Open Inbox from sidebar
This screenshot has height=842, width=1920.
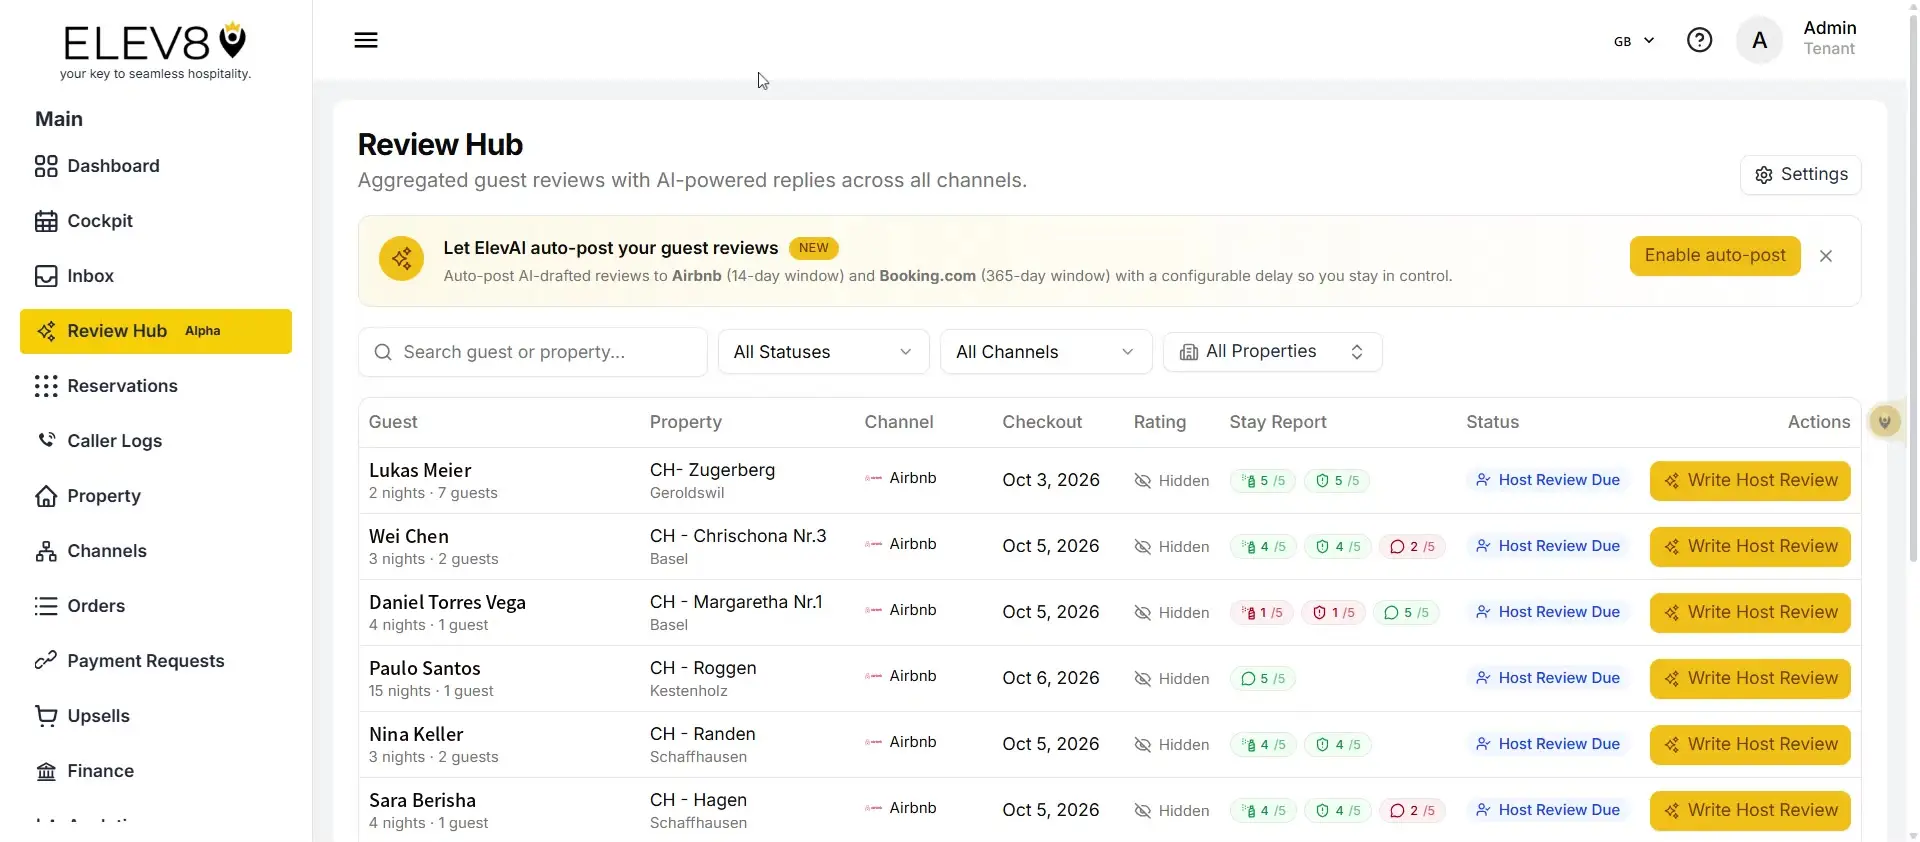tap(156, 276)
